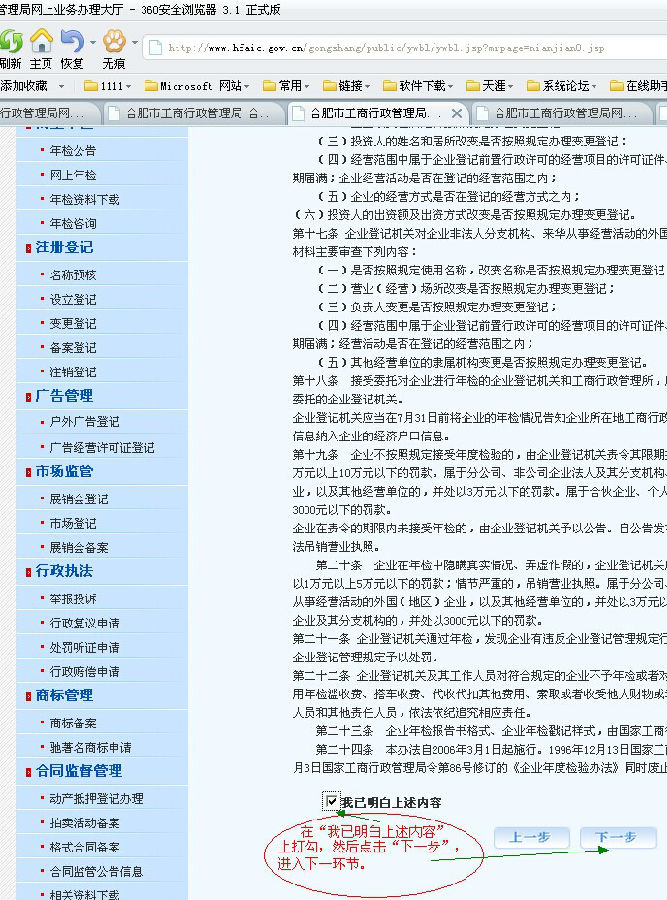This screenshot has height=900, width=667.
Task: Open the 1111 bookmarks folder
Action: [107, 86]
